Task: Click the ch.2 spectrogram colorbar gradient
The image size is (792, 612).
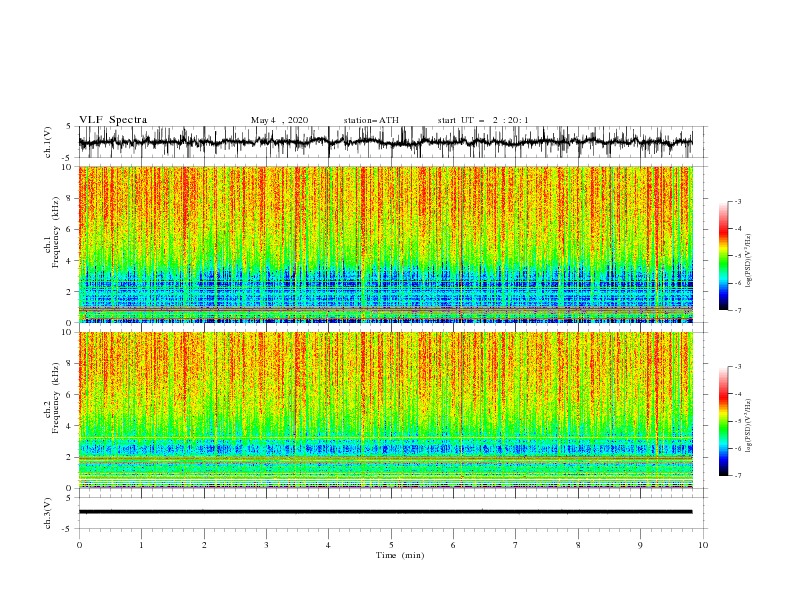Action: [723, 421]
